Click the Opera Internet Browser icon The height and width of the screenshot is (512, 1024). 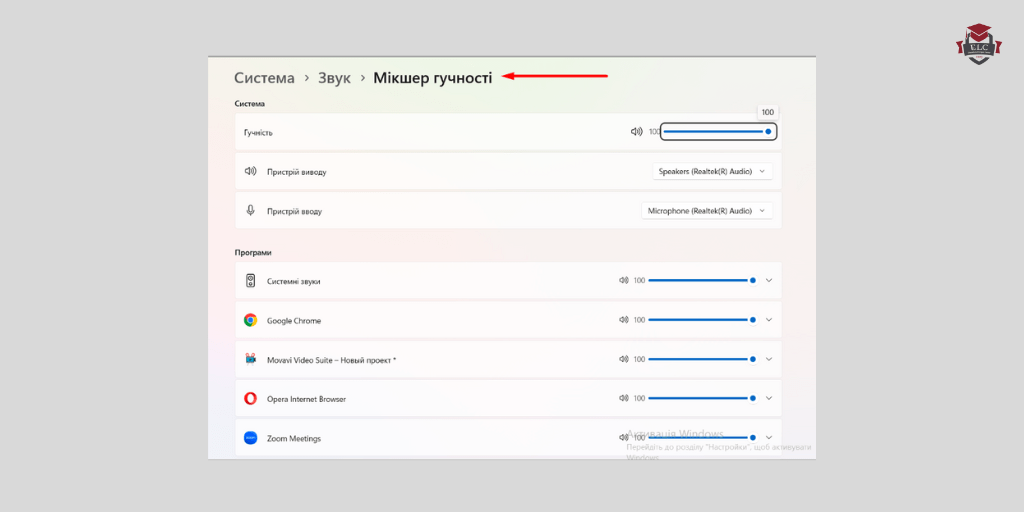(250, 398)
